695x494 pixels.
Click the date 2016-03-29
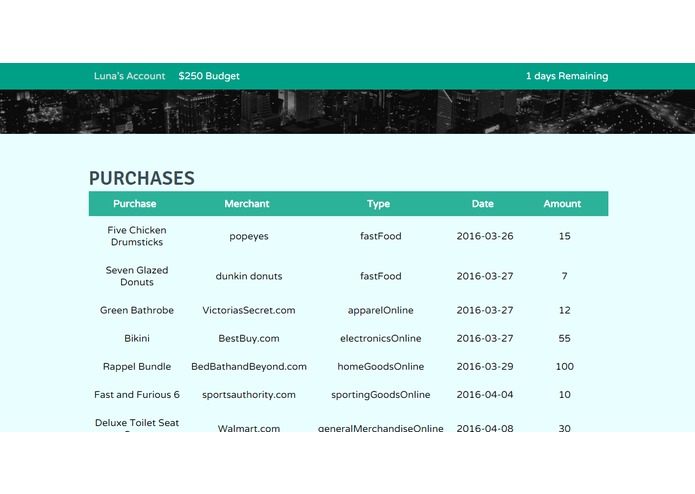pyautogui.click(x=484, y=366)
